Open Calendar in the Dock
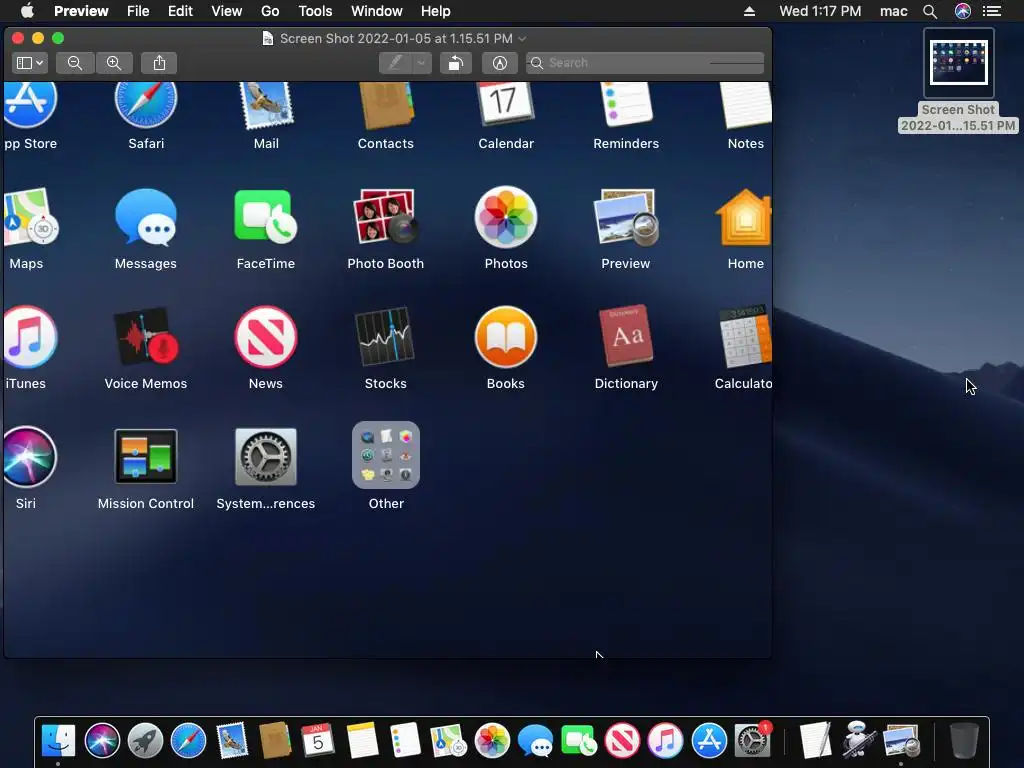 pyautogui.click(x=318, y=741)
